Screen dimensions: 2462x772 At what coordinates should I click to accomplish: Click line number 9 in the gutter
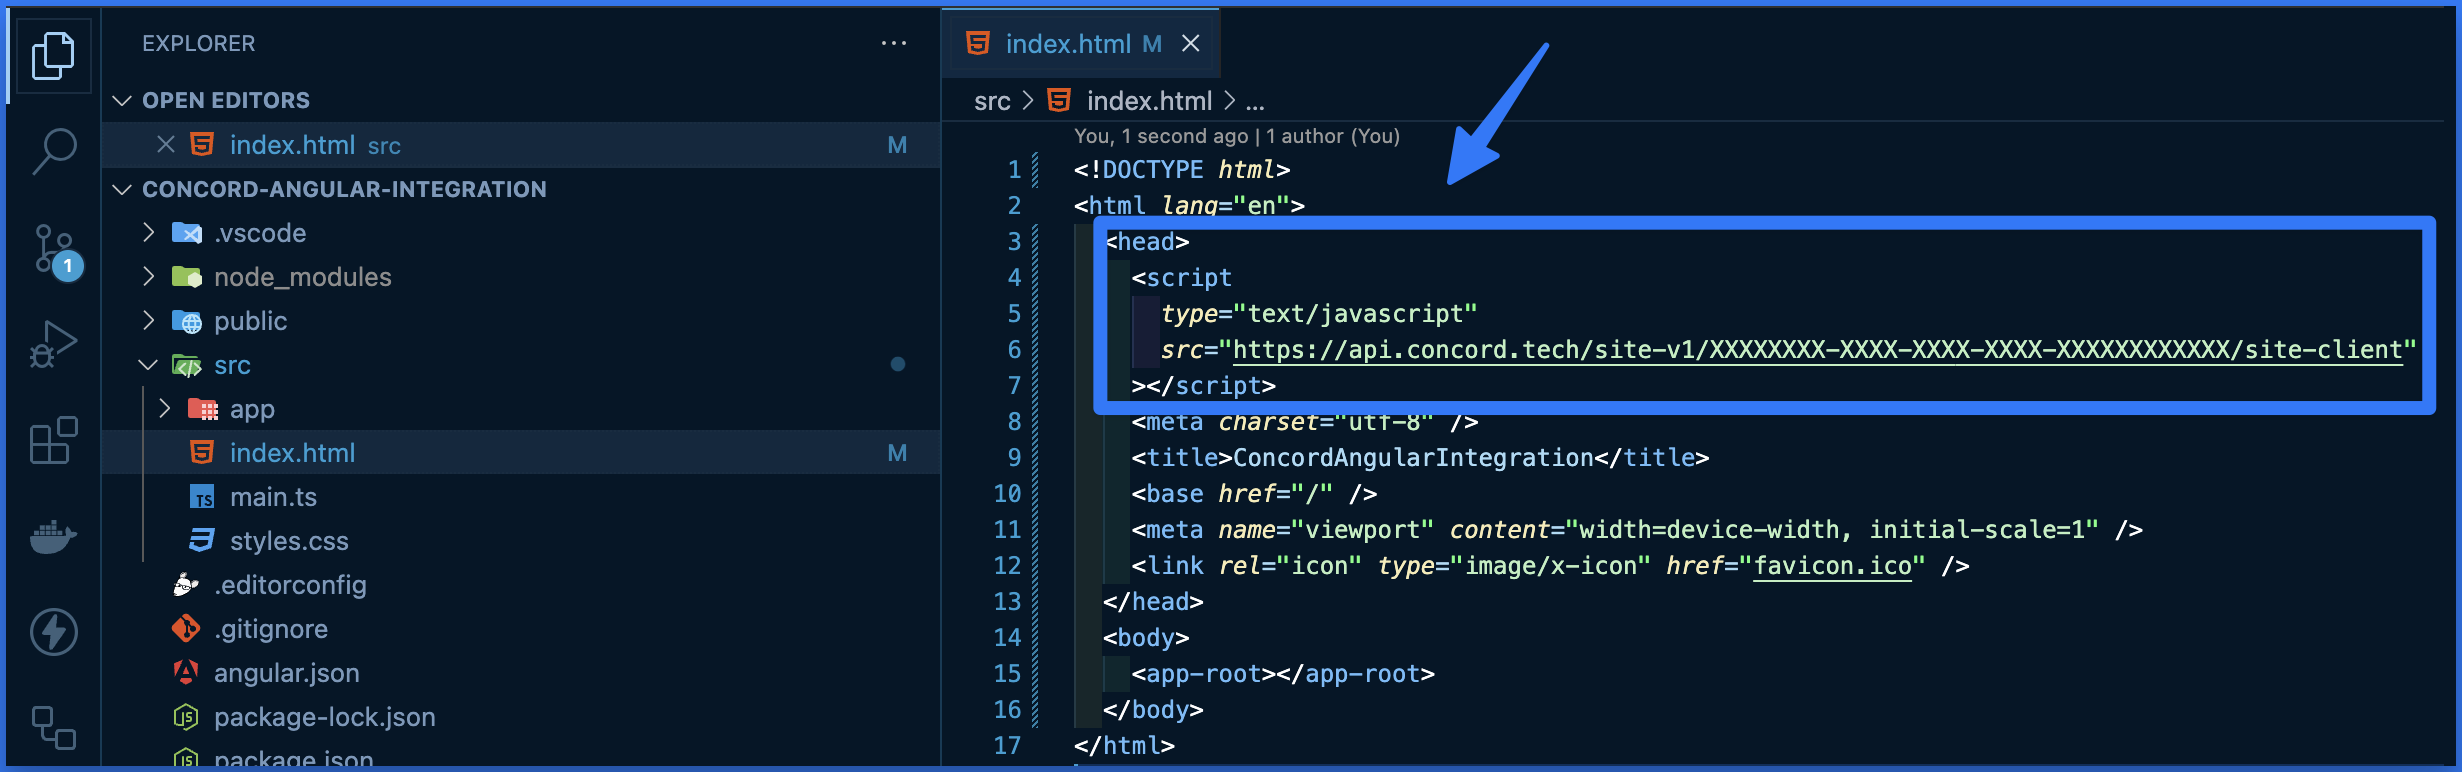point(1013,458)
